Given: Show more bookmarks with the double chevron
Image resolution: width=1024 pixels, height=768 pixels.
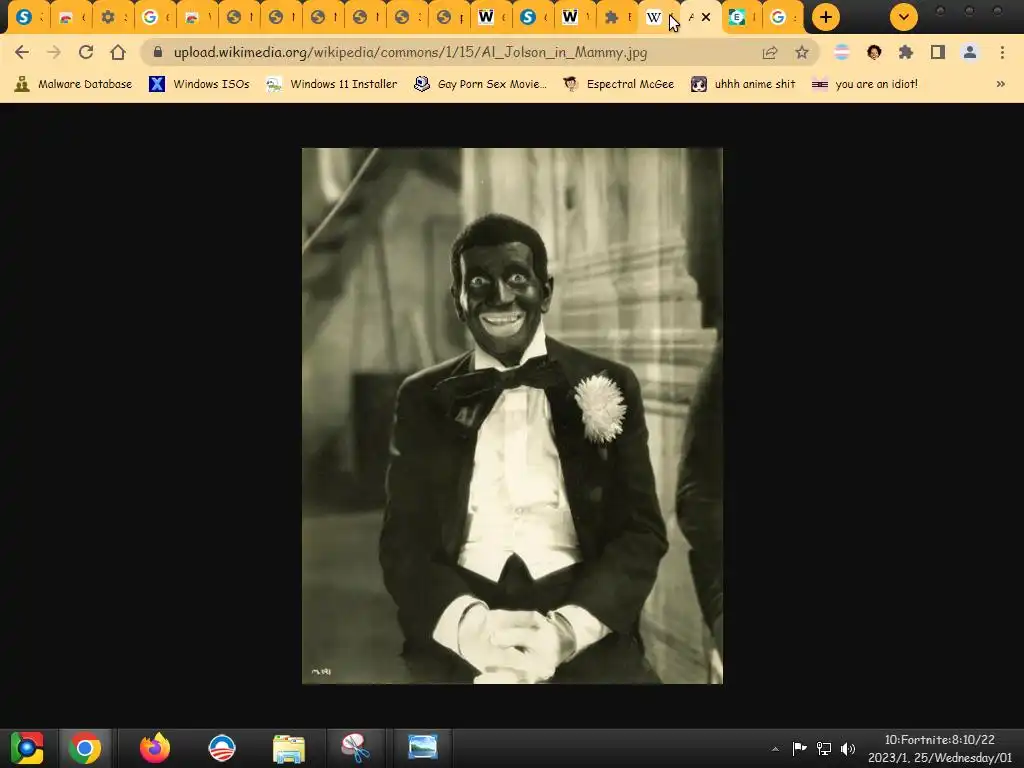Looking at the screenshot, I should (x=1000, y=84).
